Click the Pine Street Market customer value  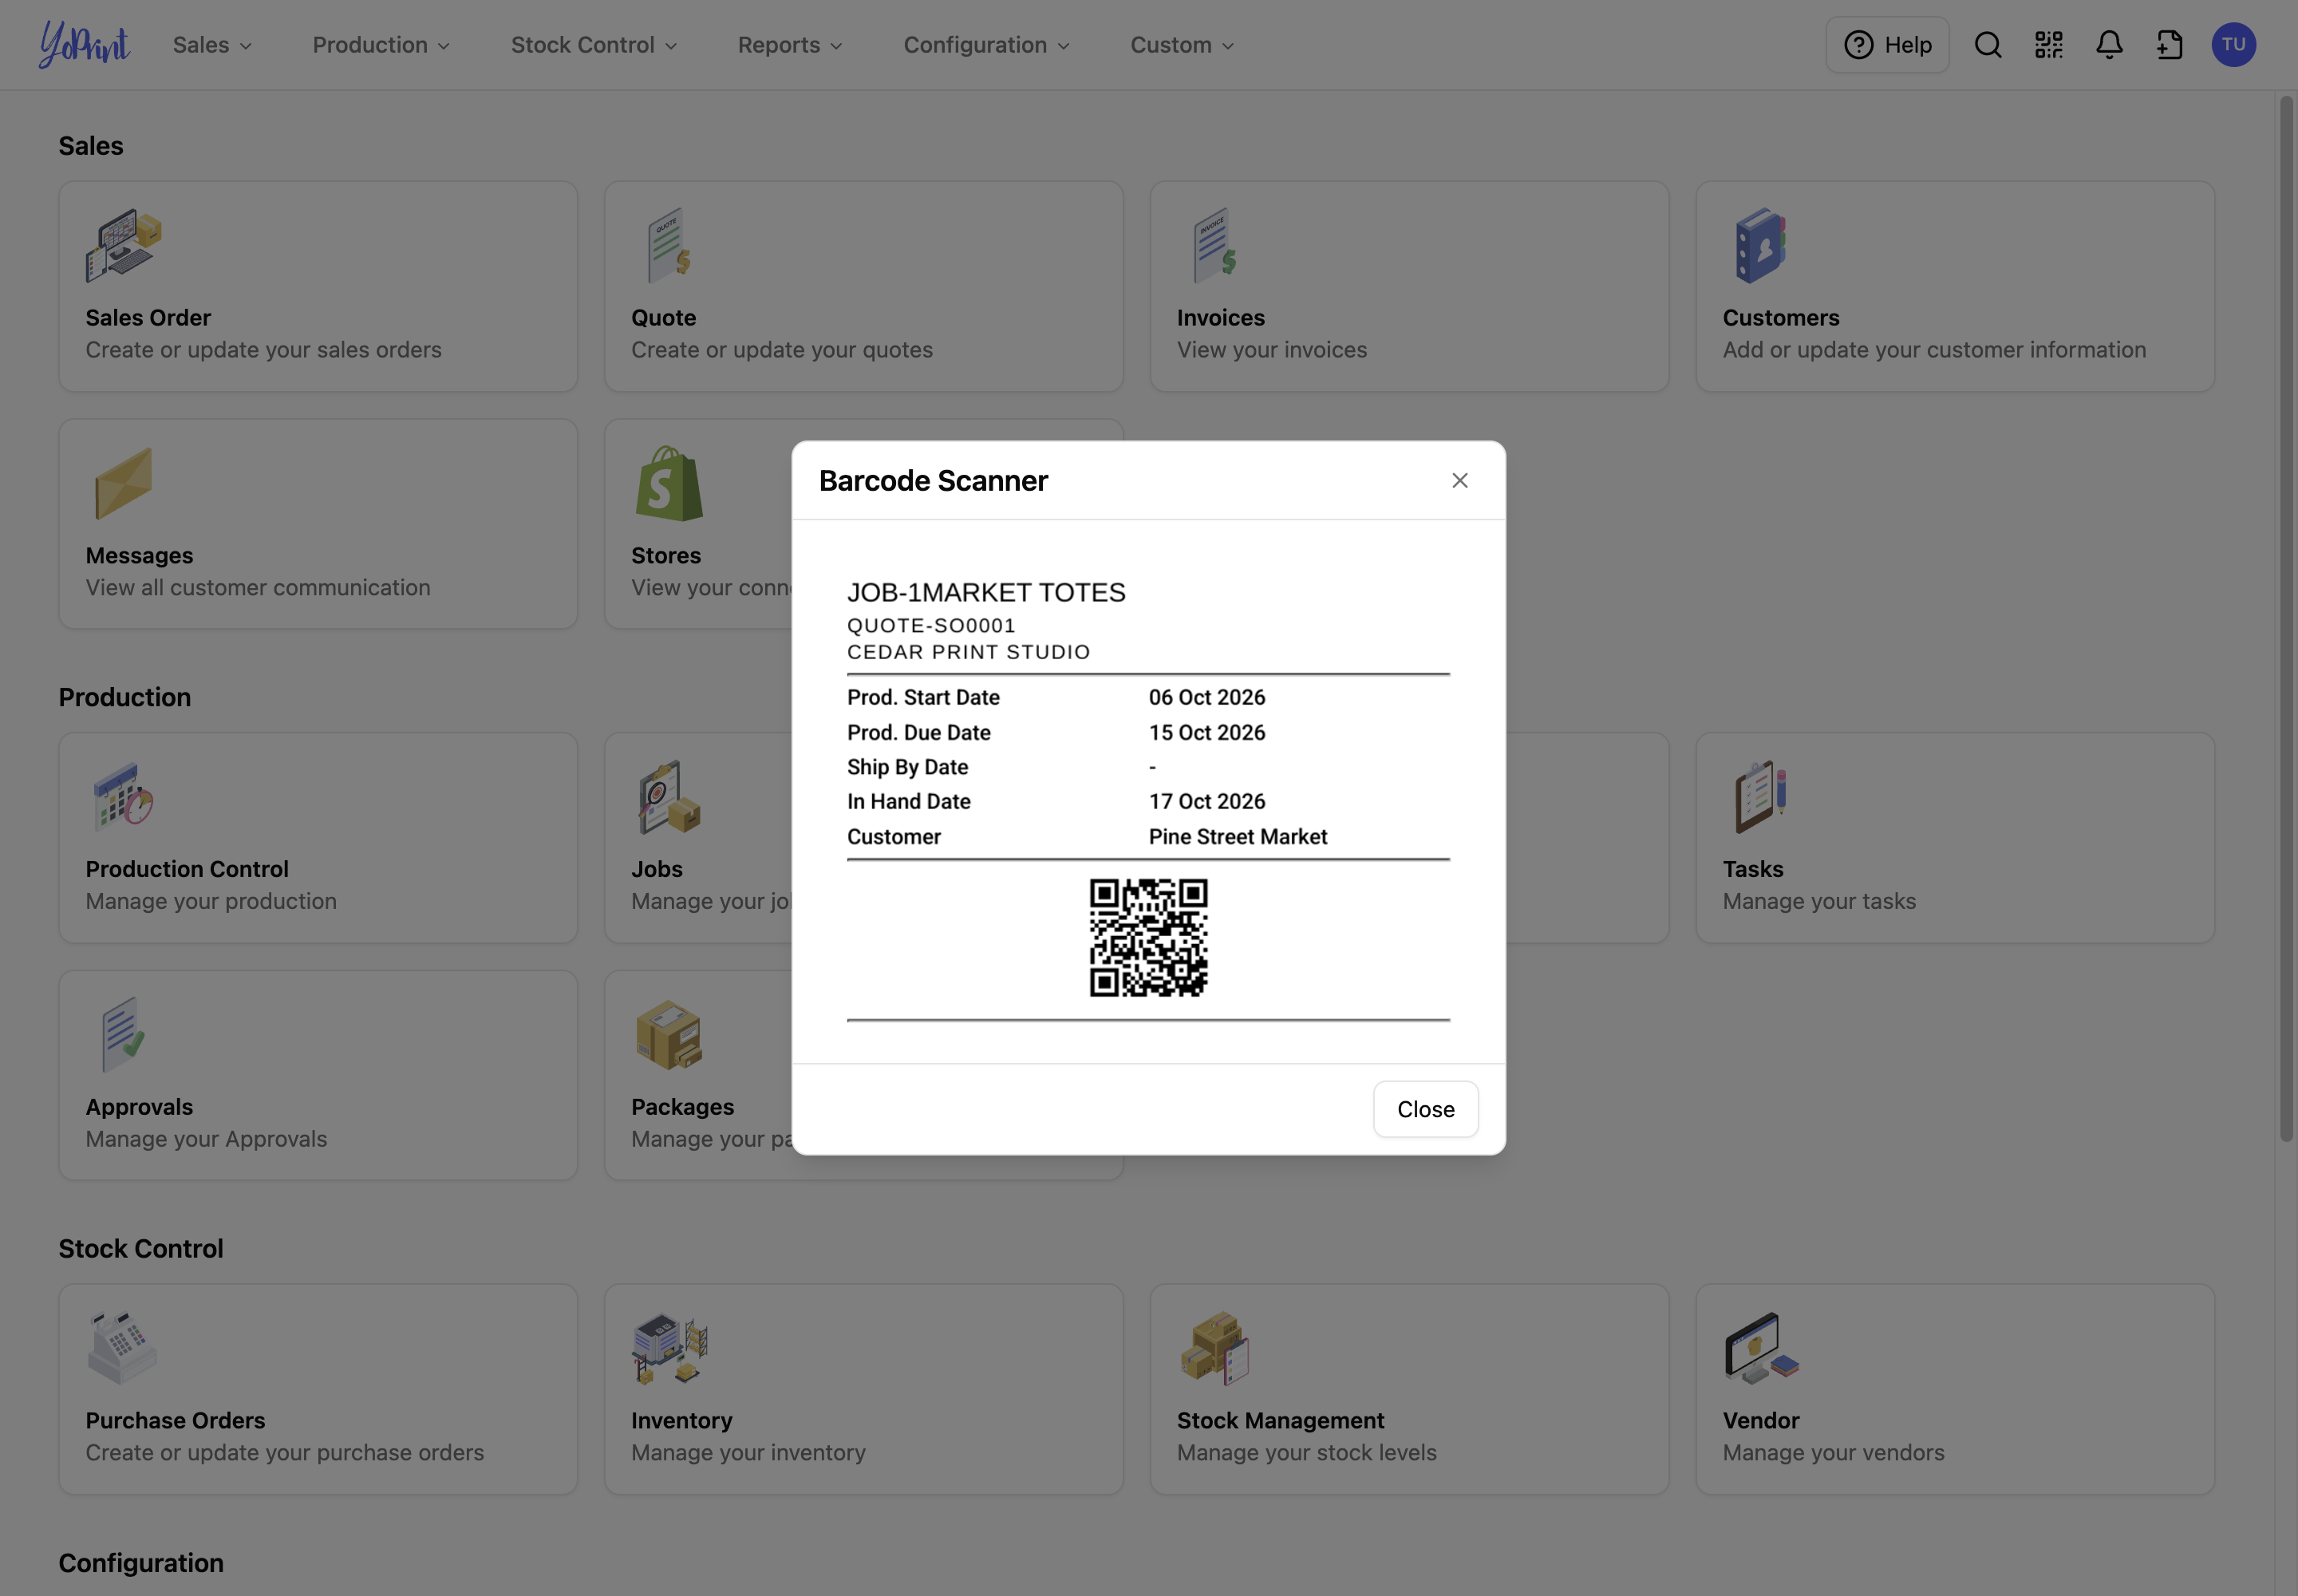tap(1237, 837)
